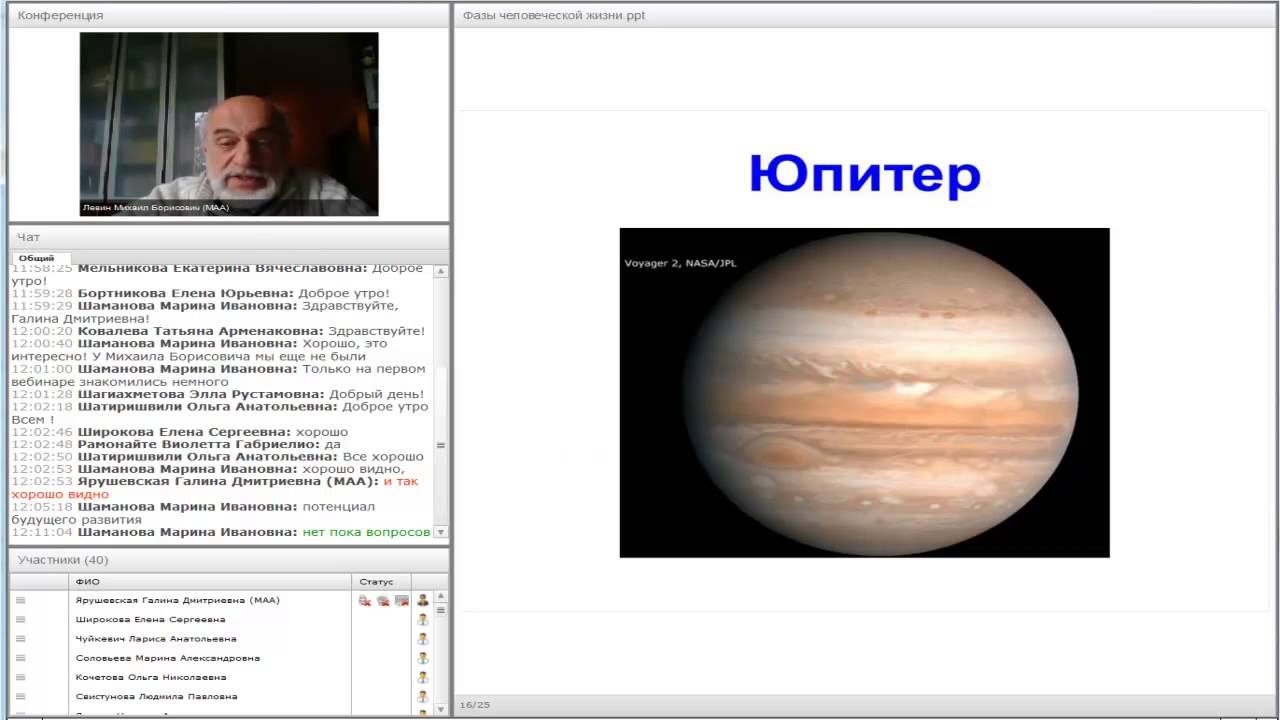Open menu icon for Соловьева Марина Александровна row

(20, 658)
